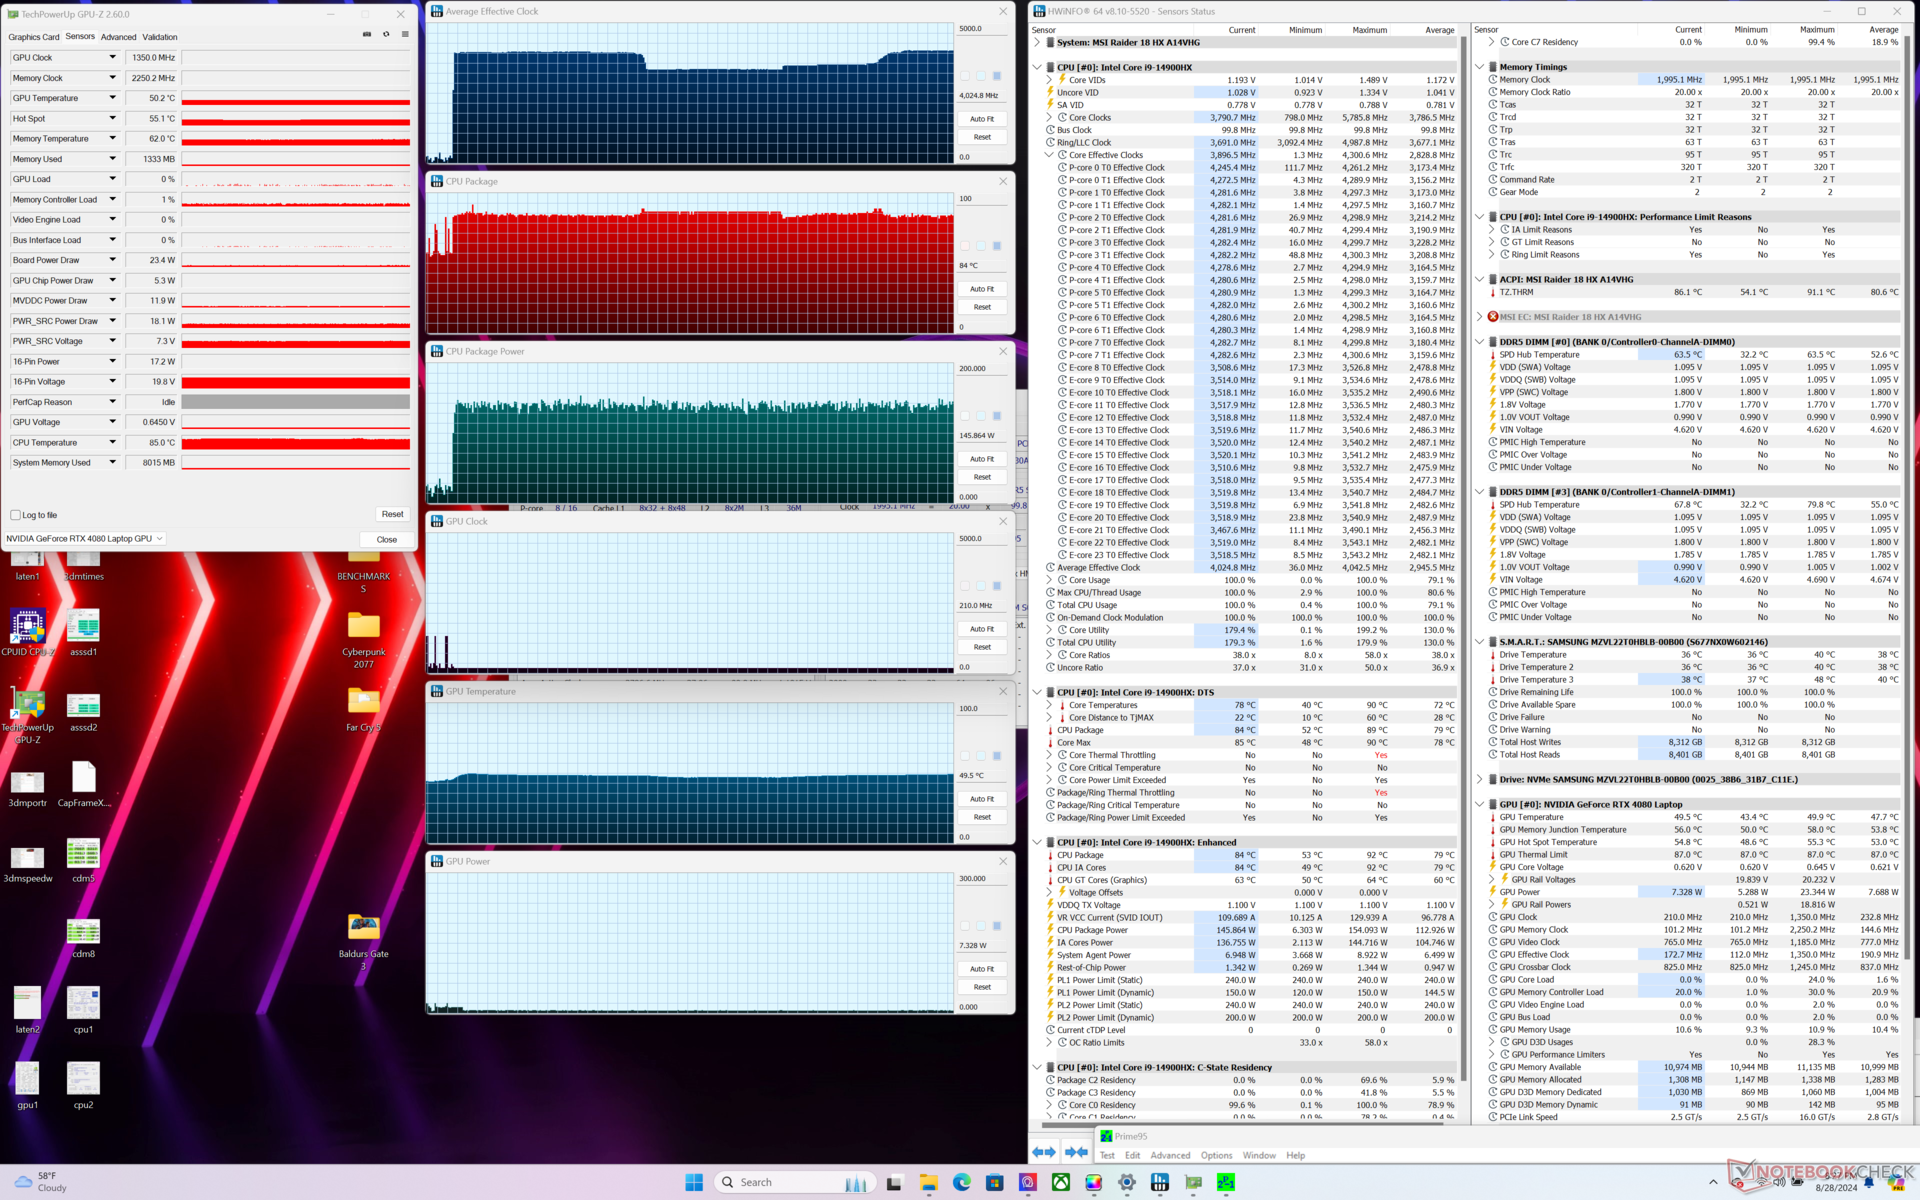
Task: Click Auto Fit in CPU Package Power graph
Action: pyautogui.click(x=982, y=459)
